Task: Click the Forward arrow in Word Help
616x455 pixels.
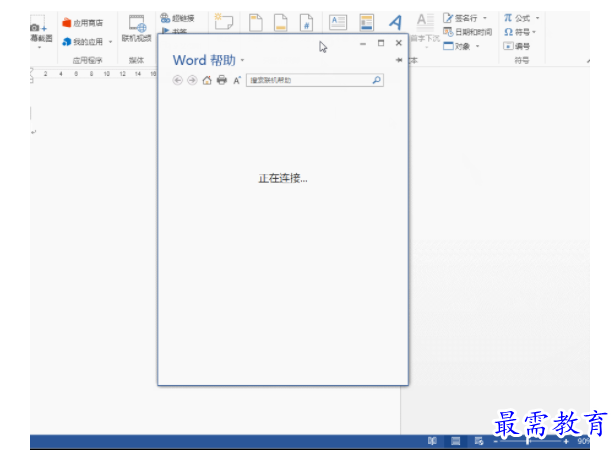Action: point(192,80)
